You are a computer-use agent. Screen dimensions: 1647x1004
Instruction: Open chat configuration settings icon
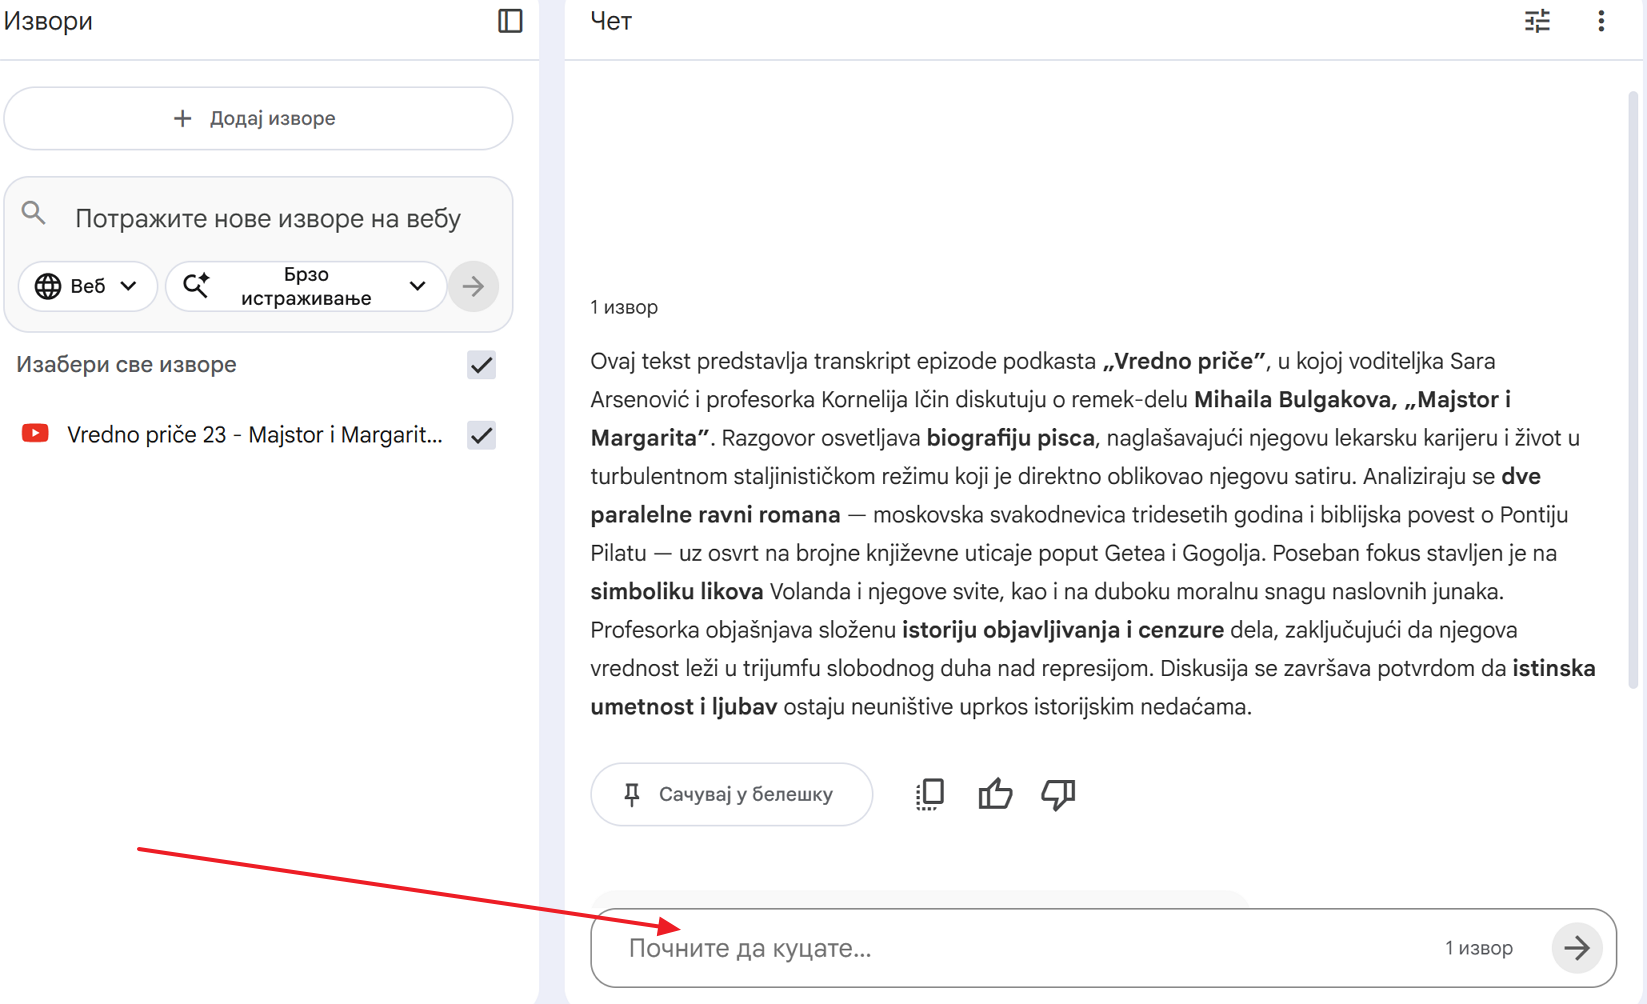1537,21
